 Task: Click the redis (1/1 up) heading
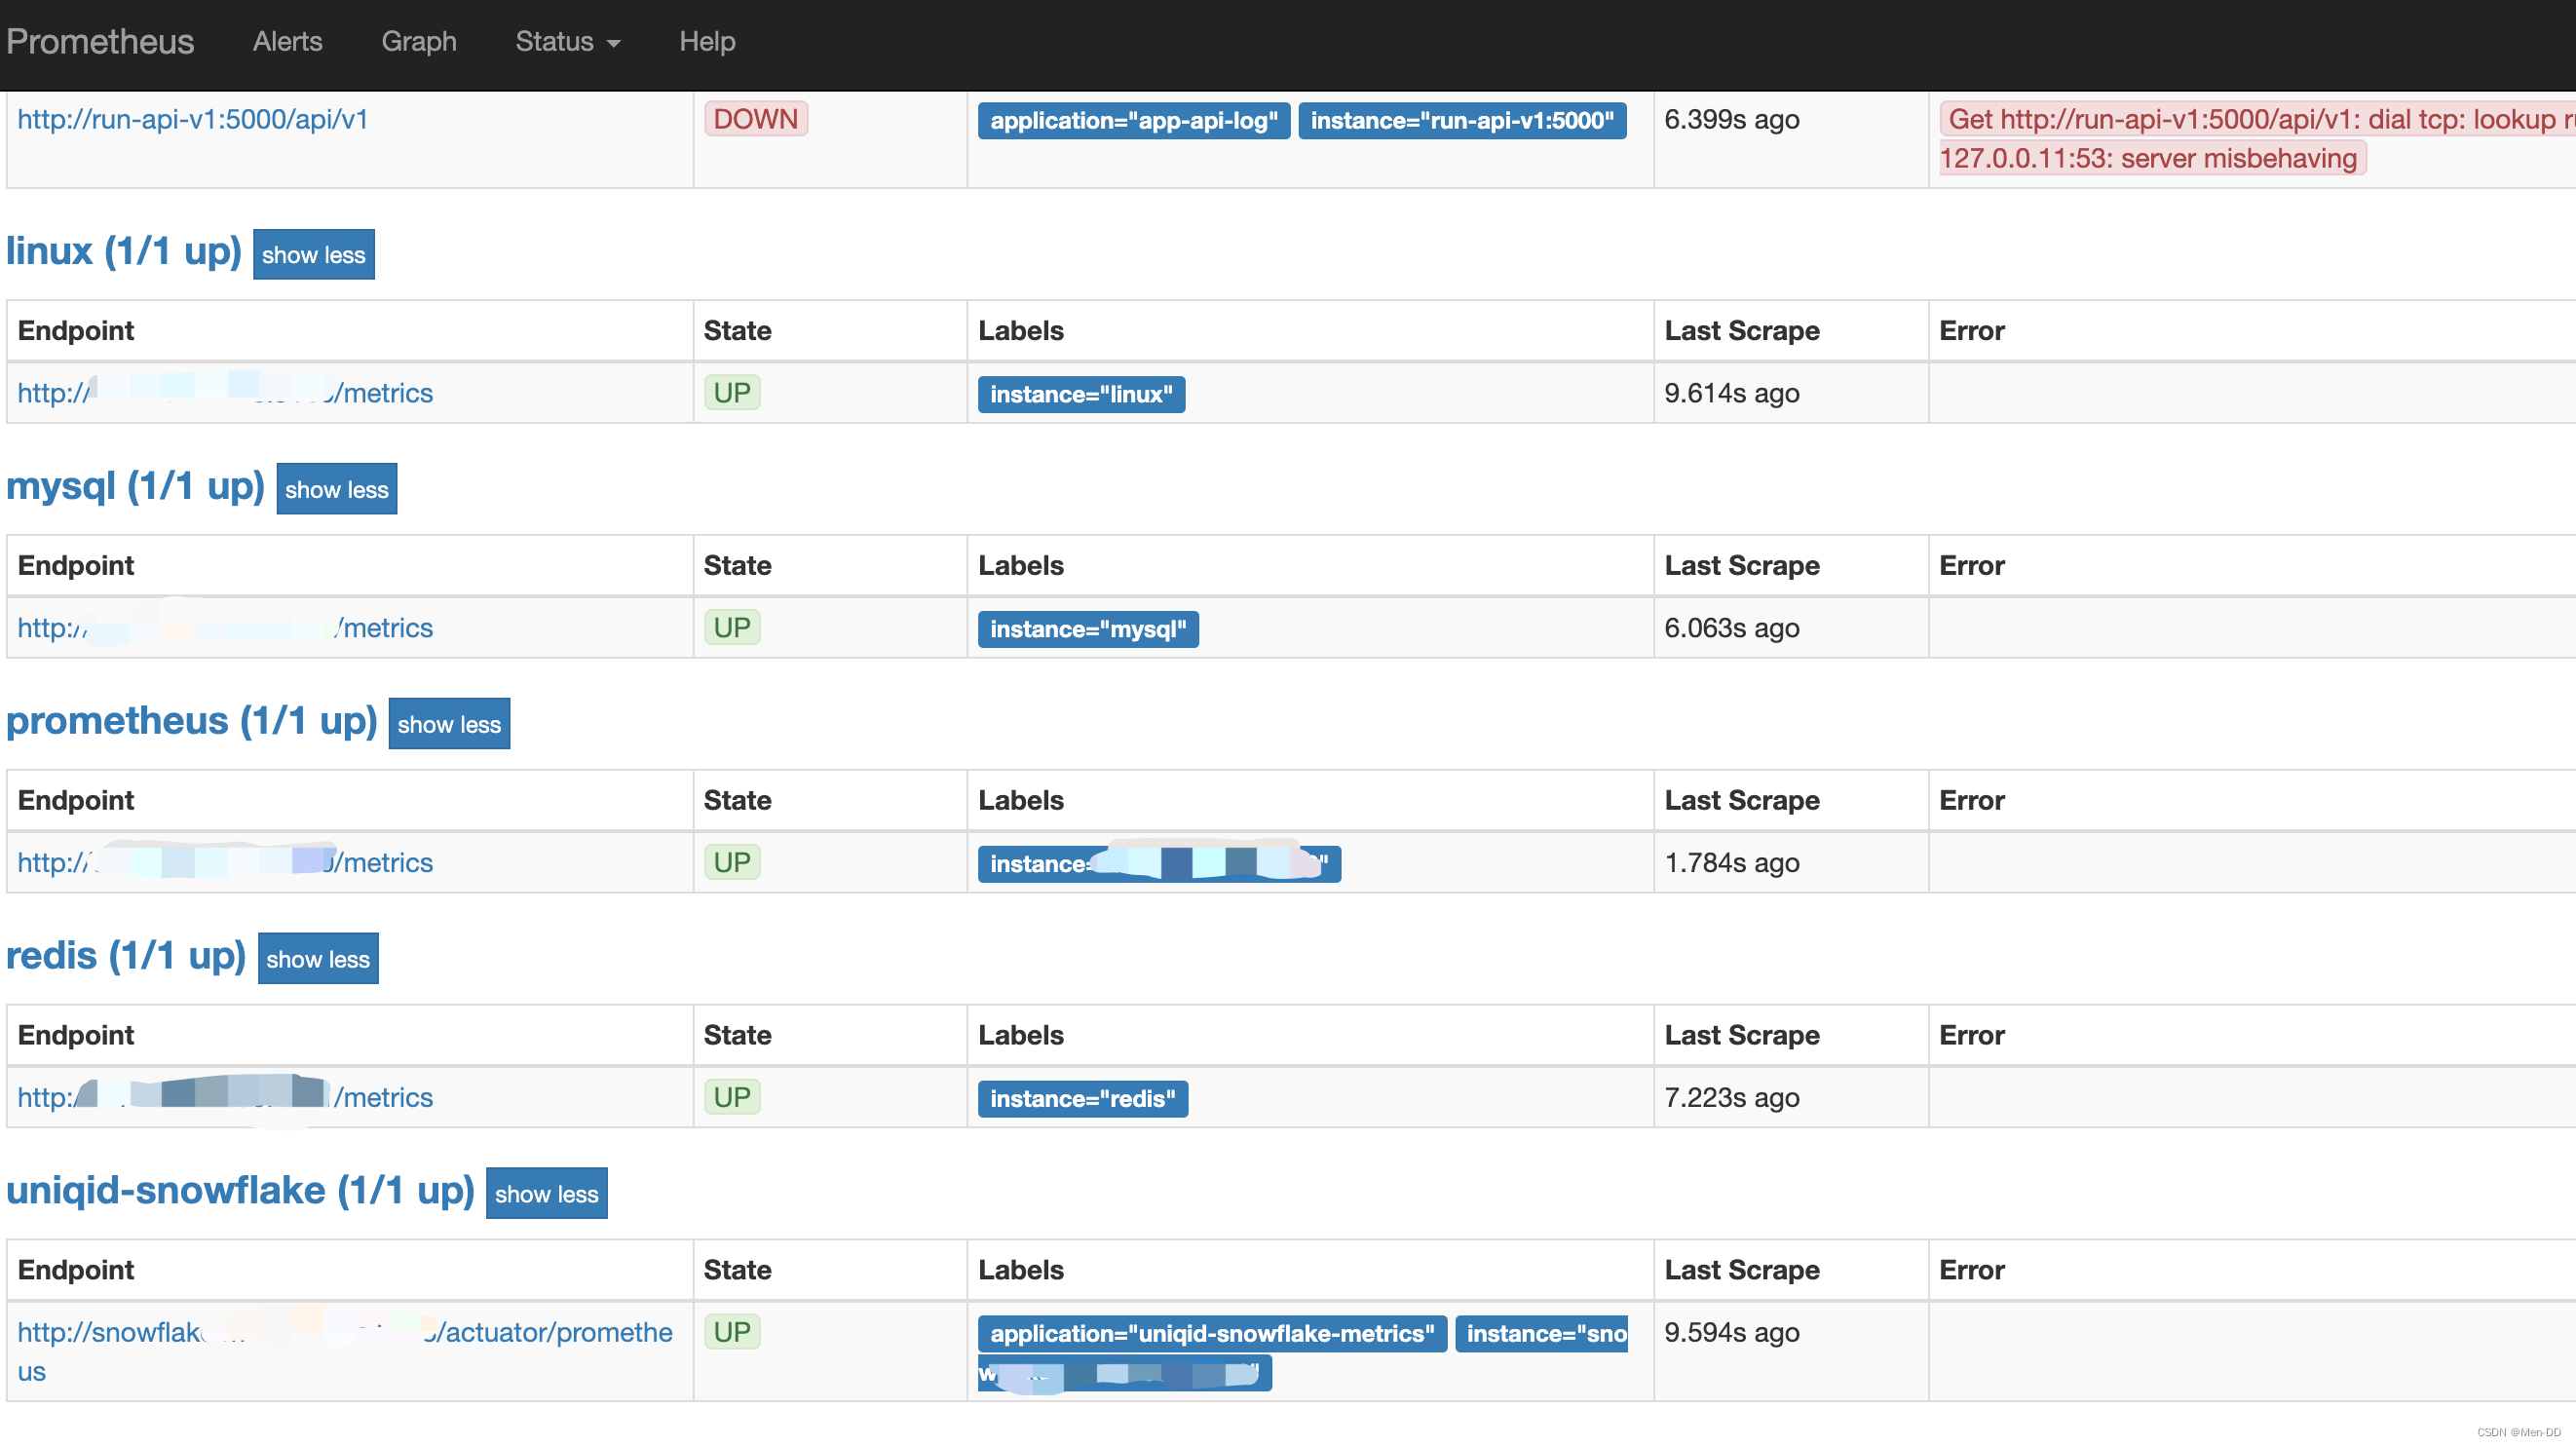pos(125,955)
